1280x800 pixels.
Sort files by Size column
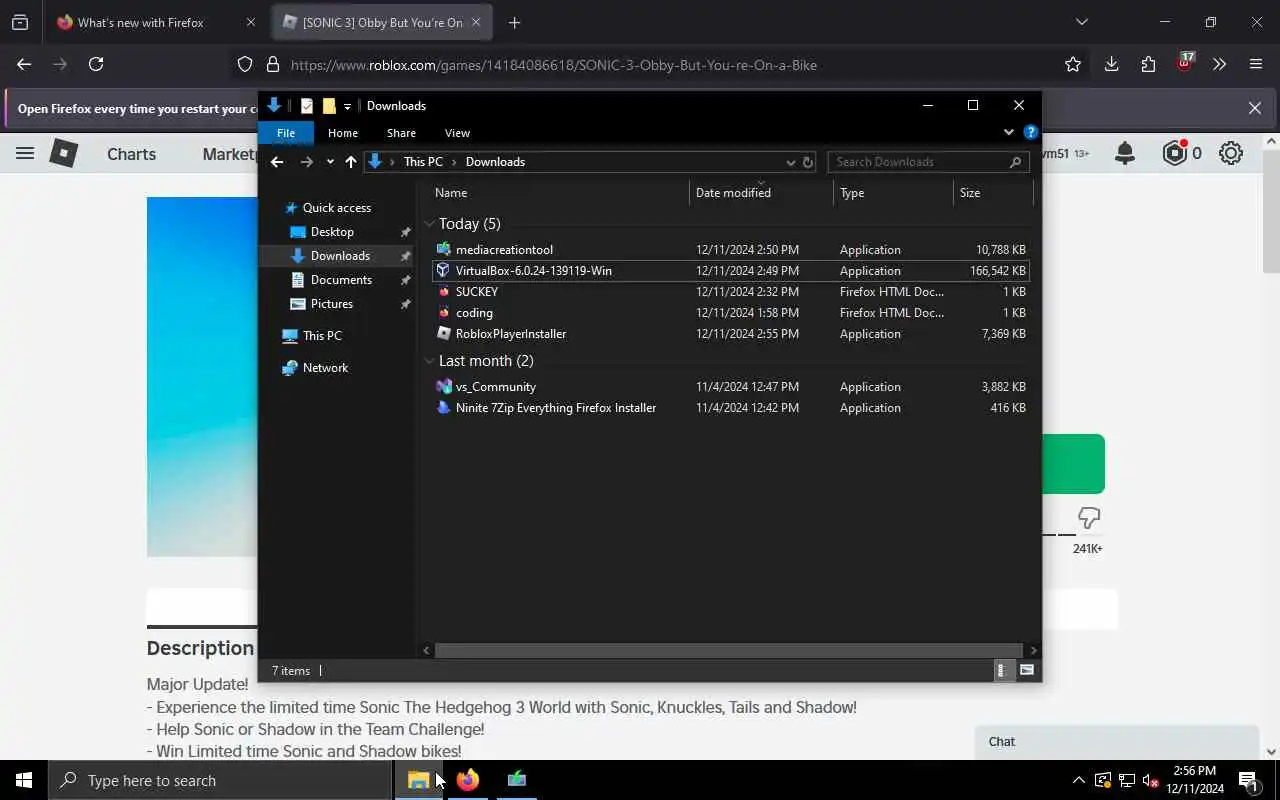(993, 193)
